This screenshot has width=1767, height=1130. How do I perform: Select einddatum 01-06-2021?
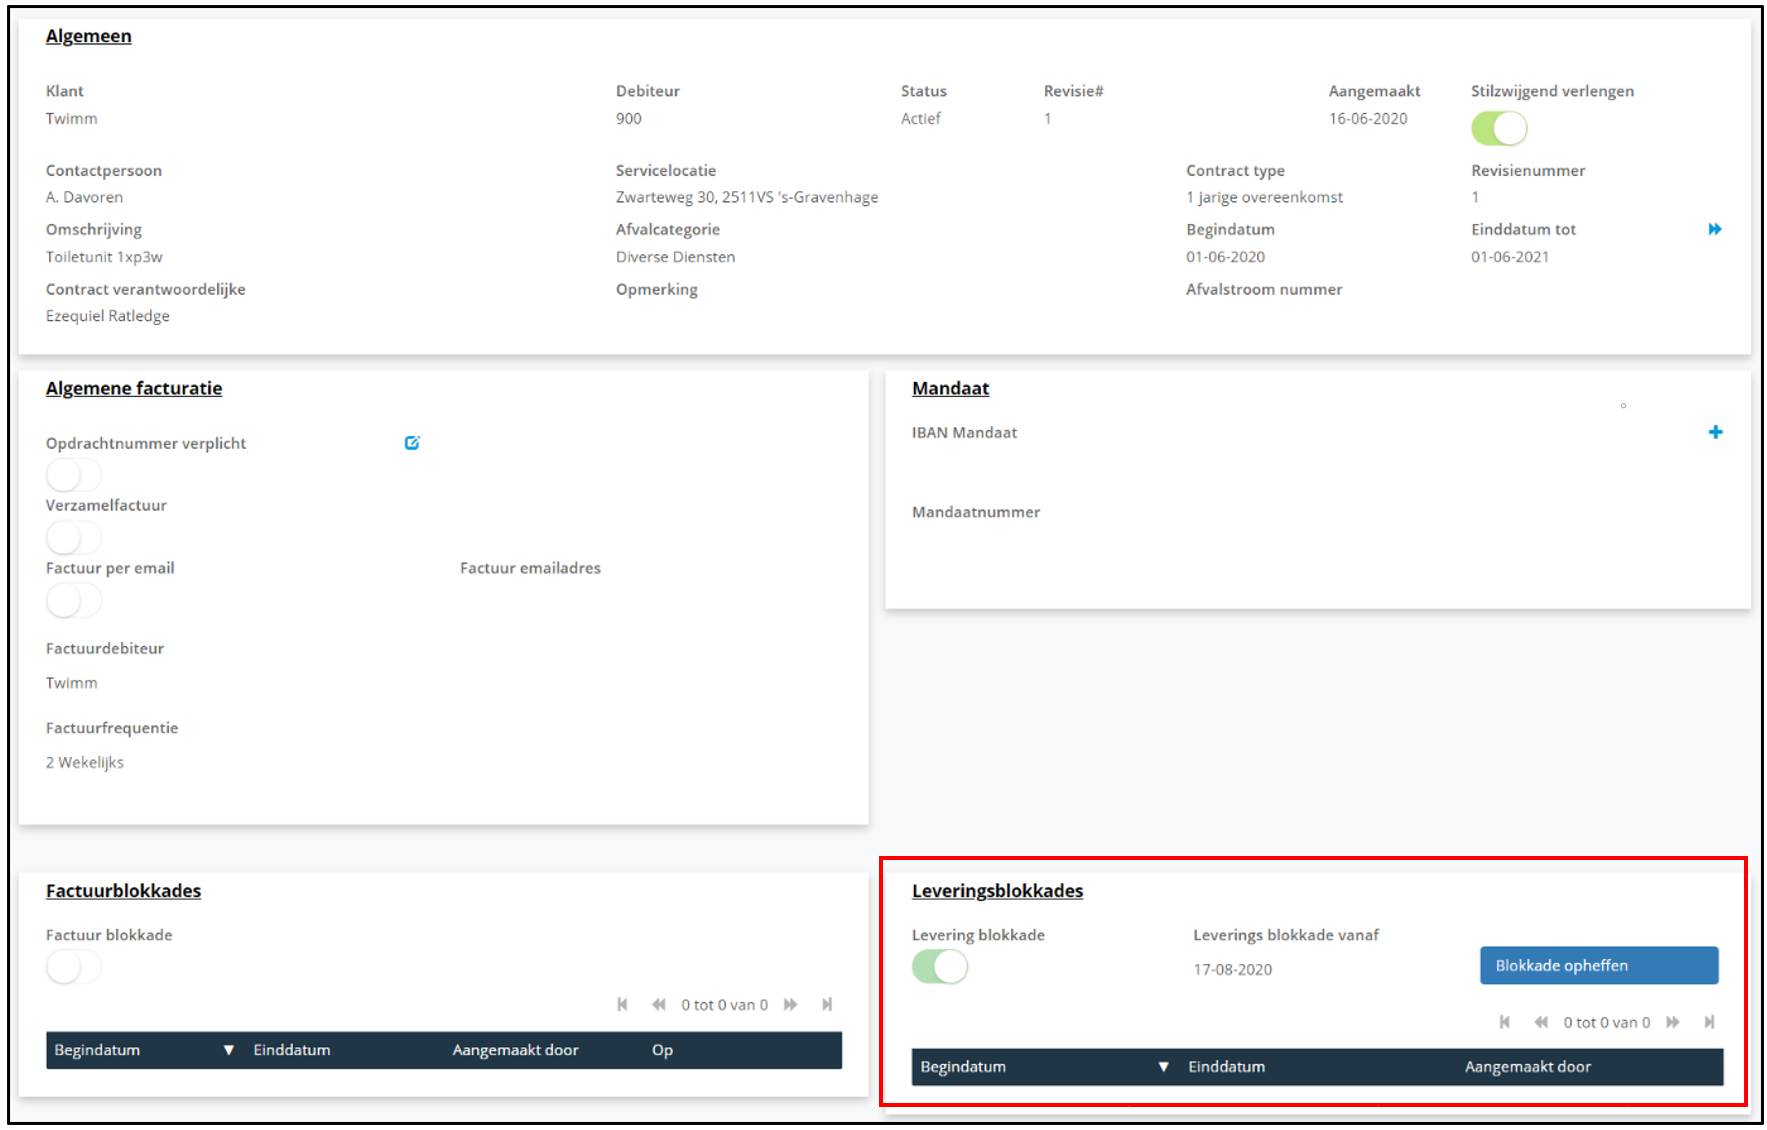[x=1509, y=256]
